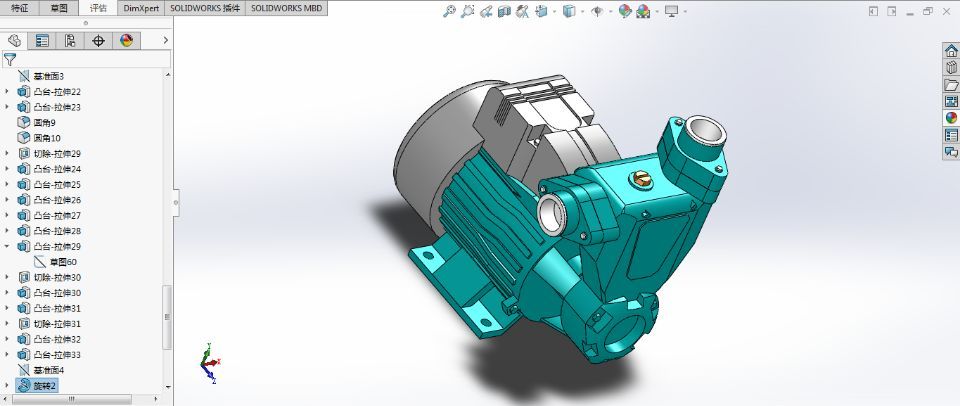Collapse the 凸台-拉伸29 feature node
The height and width of the screenshot is (406, 960).
coord(8,246)
